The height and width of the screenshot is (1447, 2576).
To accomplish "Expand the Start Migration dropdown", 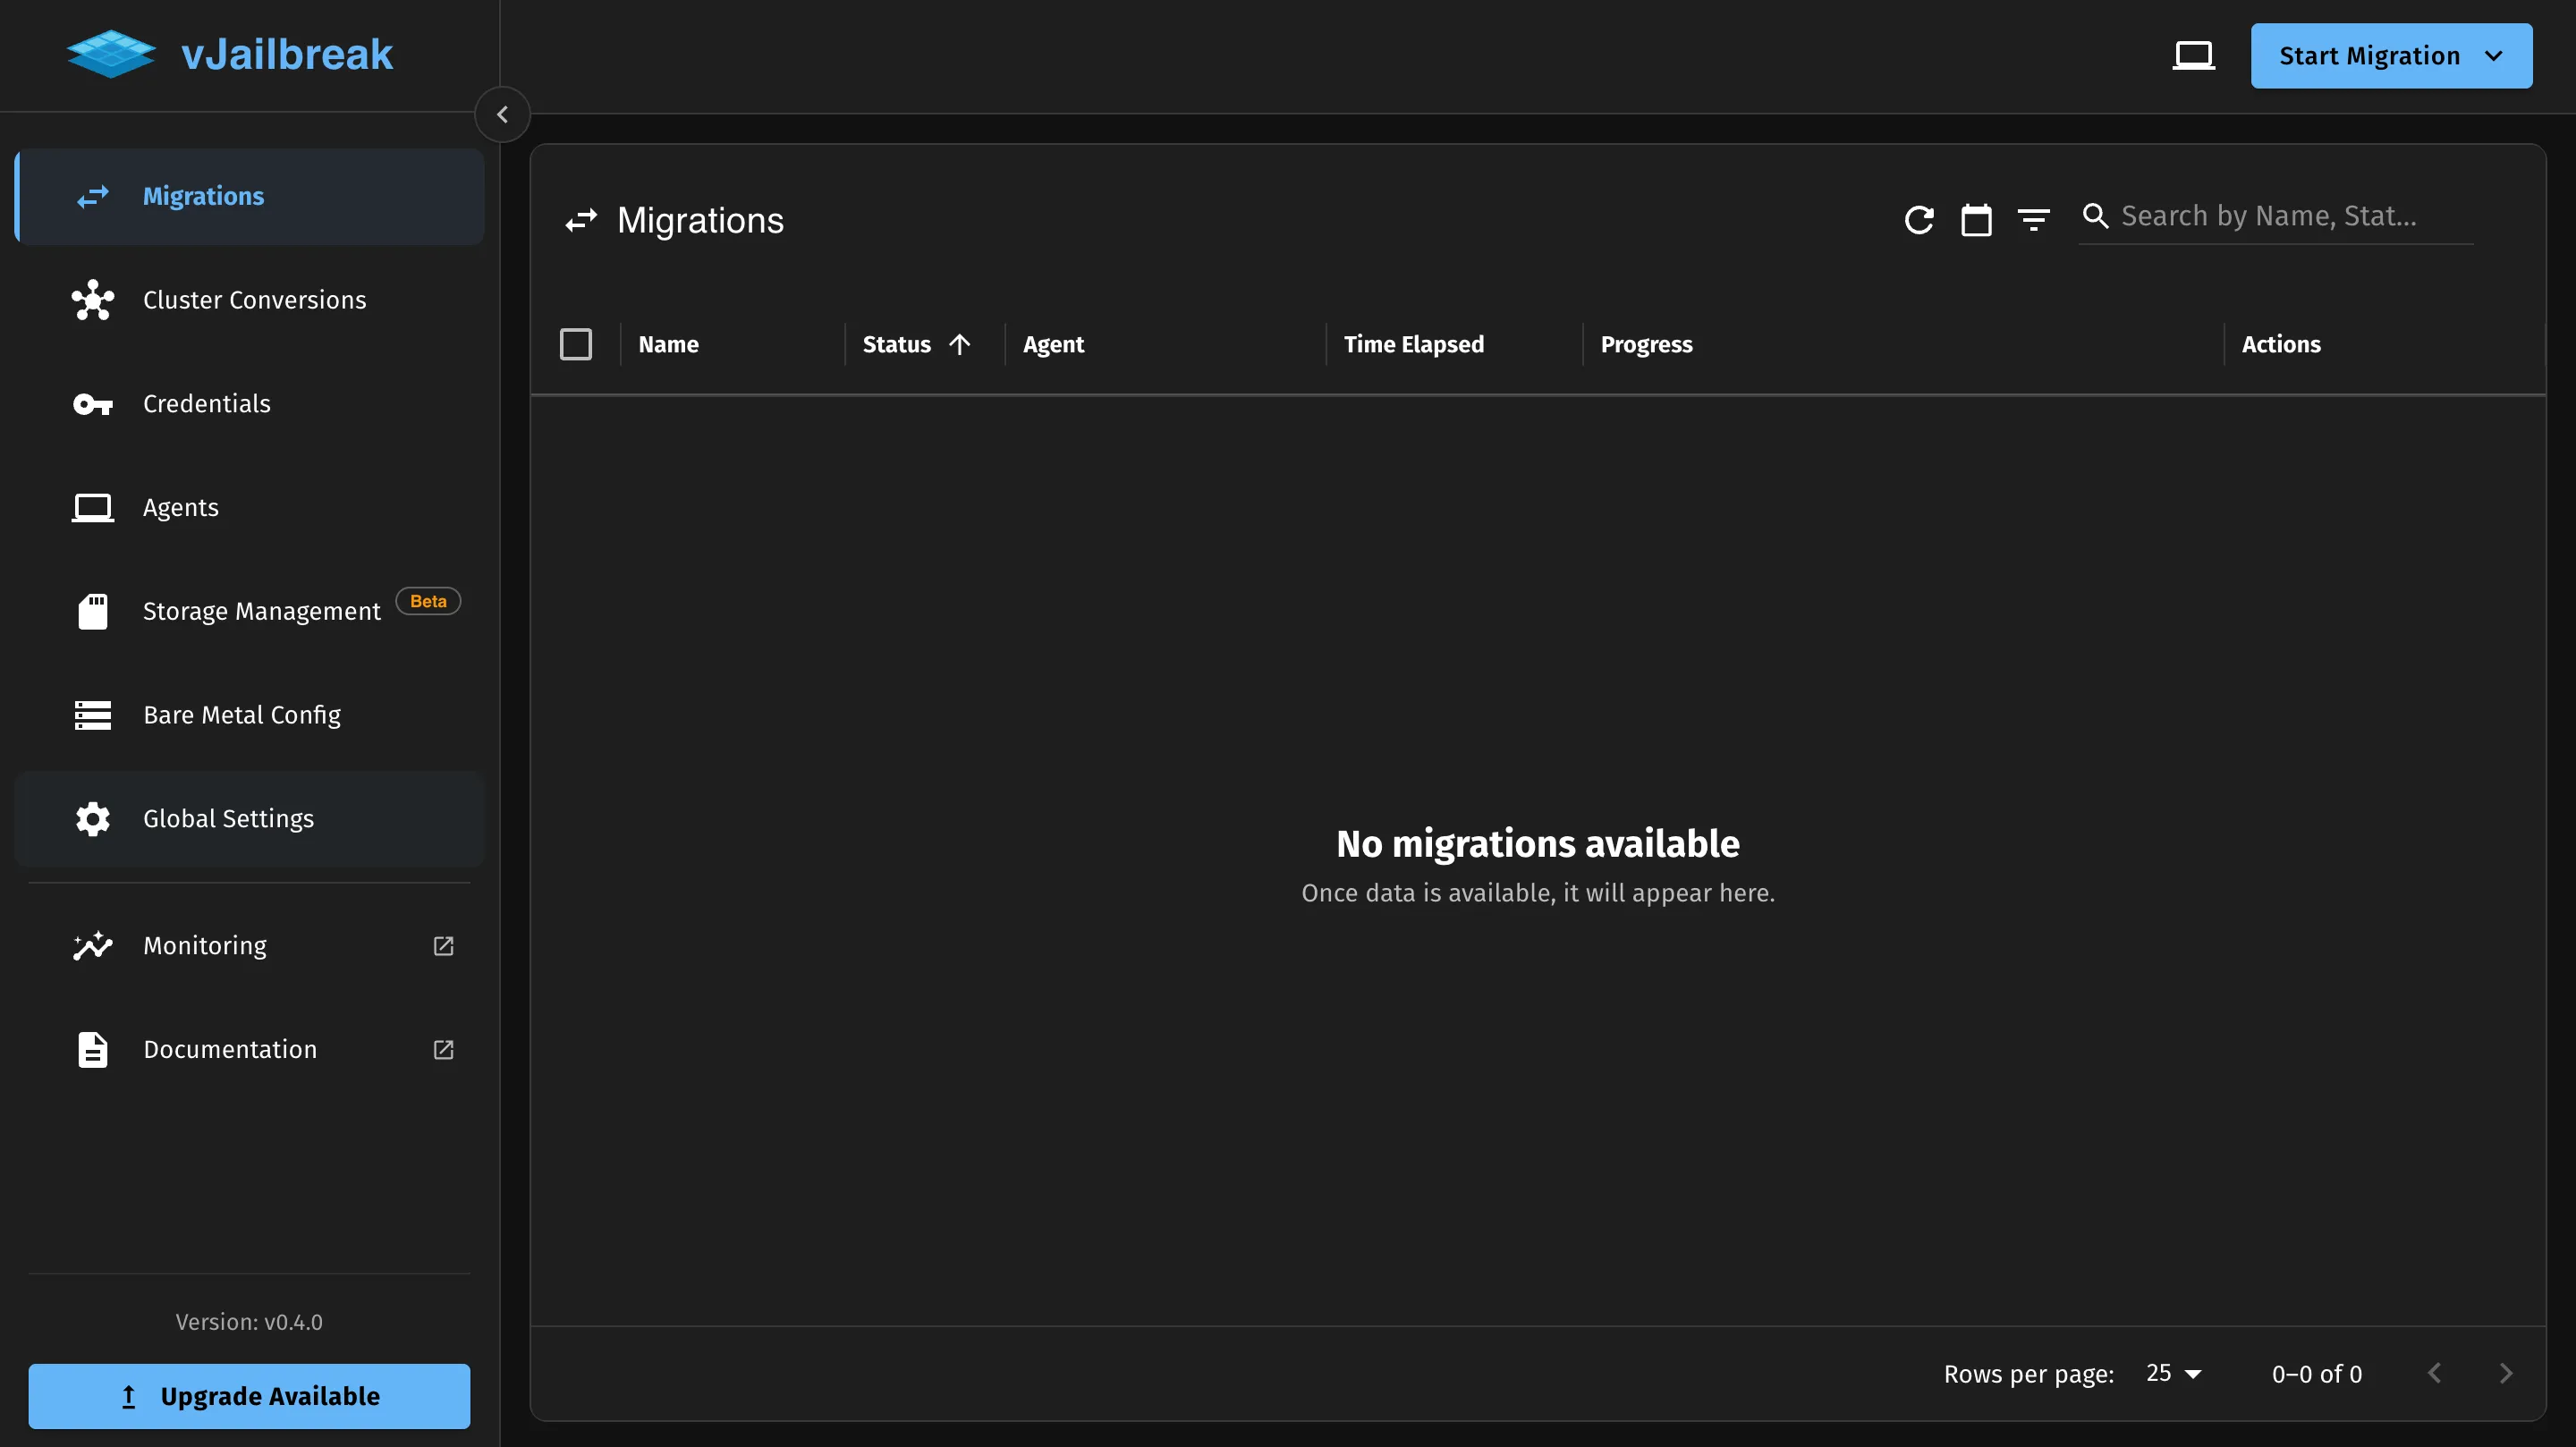I will [x=2493, y=56].
